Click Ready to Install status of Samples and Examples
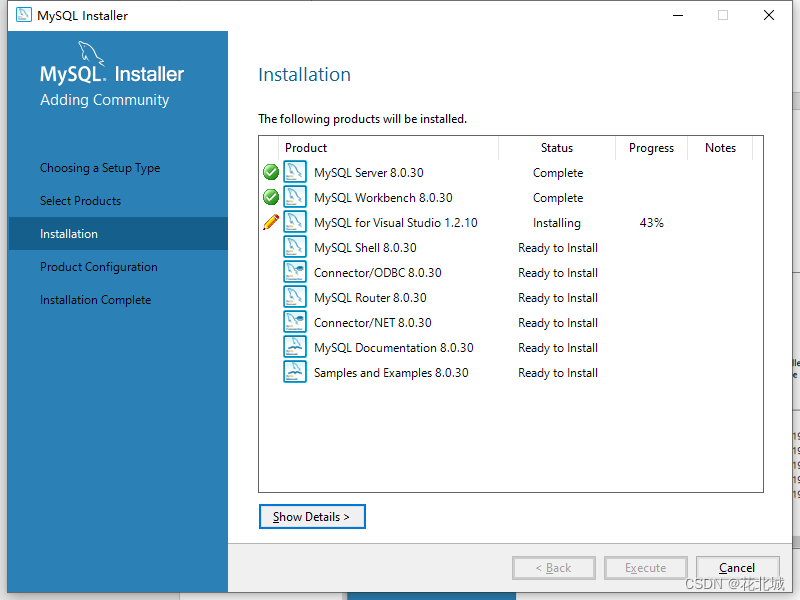The width and height of the screenshot is (800, 600). tap(558, 373)
